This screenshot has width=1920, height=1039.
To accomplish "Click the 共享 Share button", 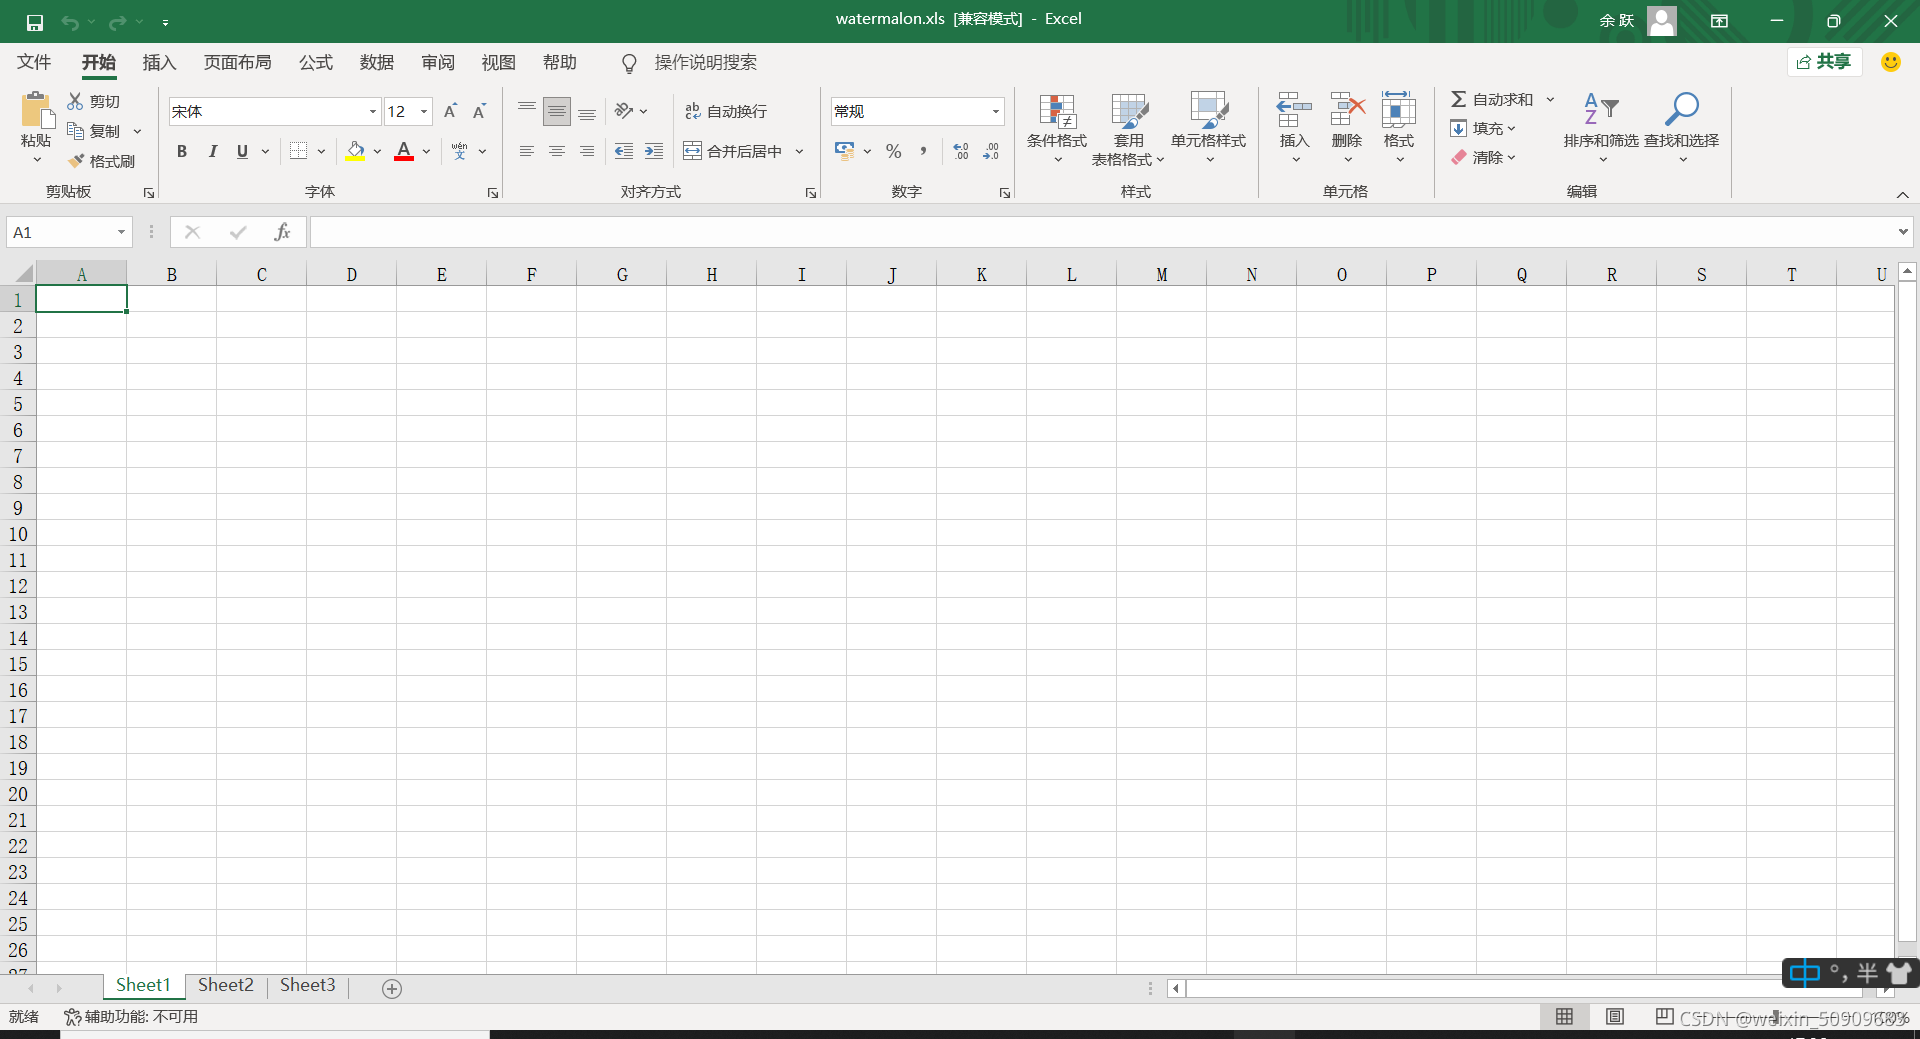I will tap(1824, 62).
